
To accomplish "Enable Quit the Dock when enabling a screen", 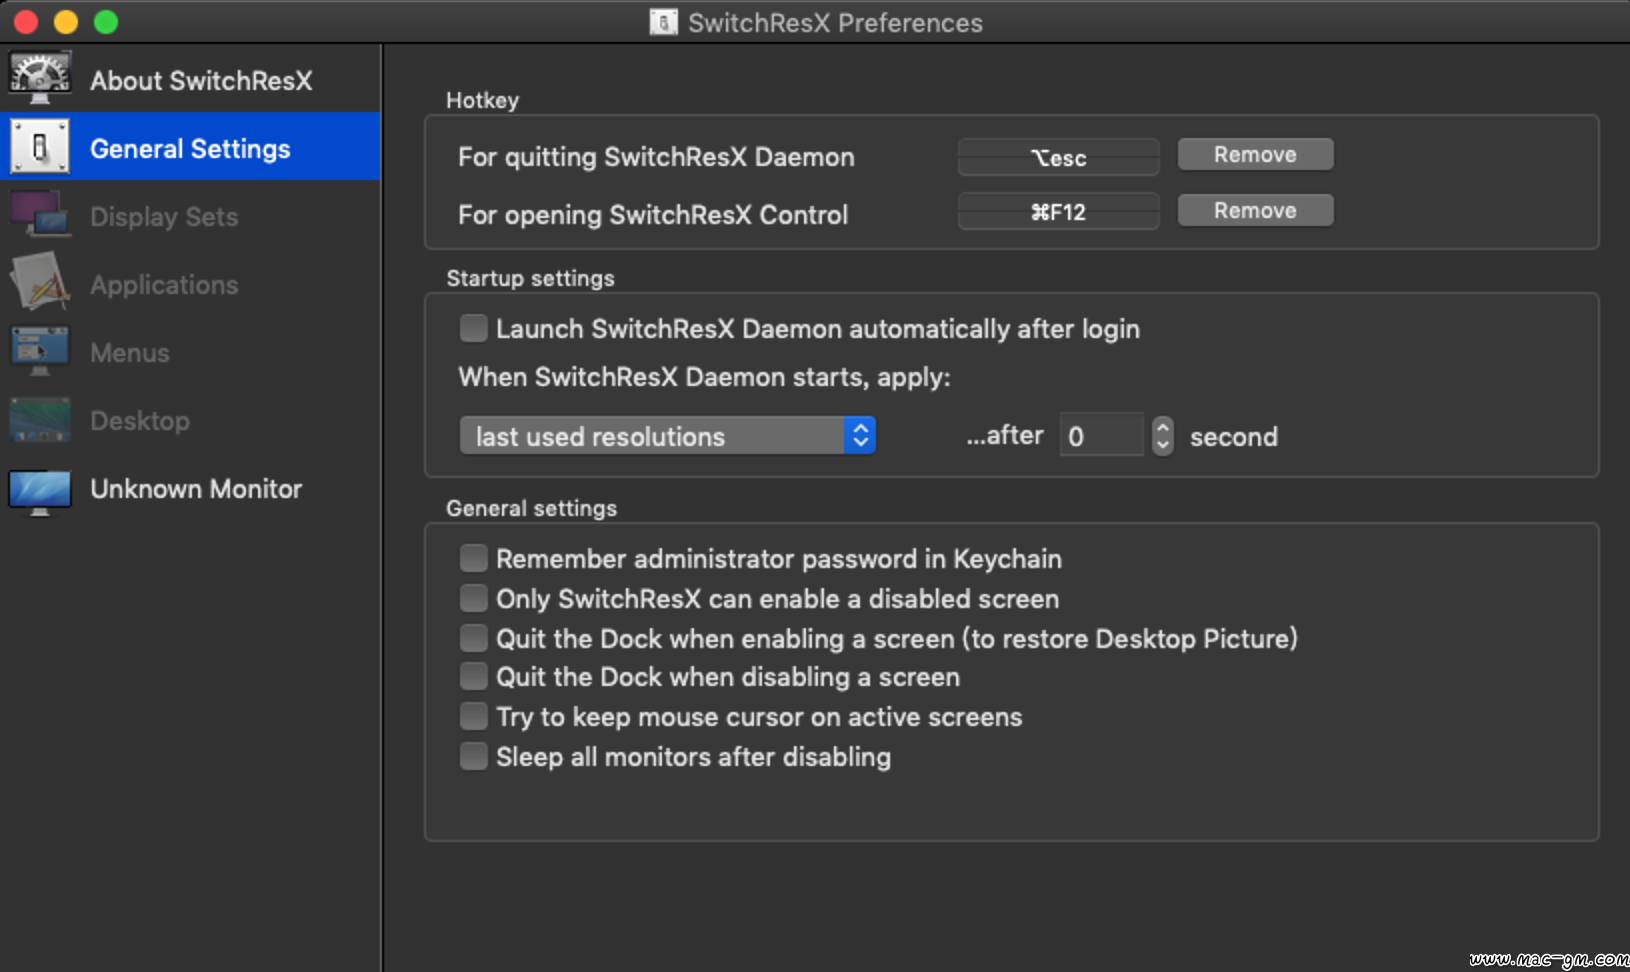I will (x=473, y=638).
